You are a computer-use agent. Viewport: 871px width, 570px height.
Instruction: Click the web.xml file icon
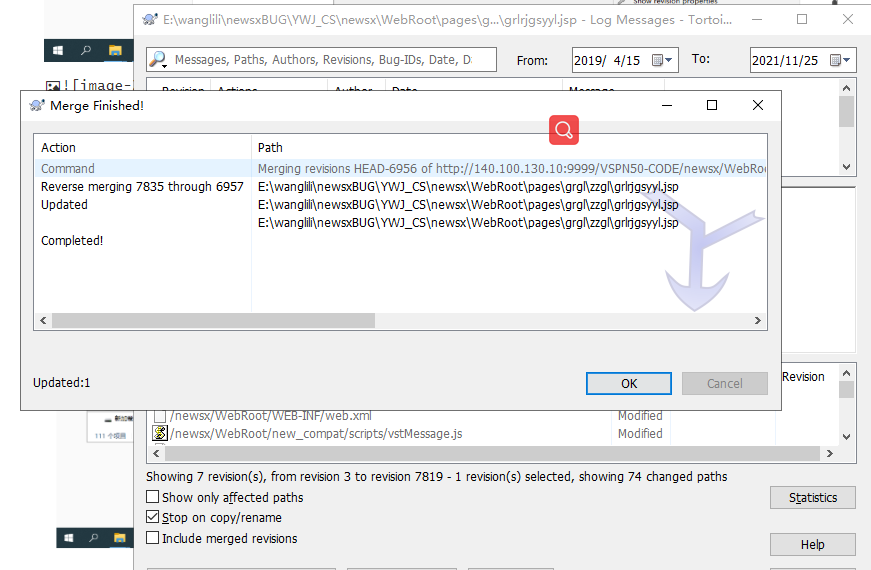tap(160, 416)
